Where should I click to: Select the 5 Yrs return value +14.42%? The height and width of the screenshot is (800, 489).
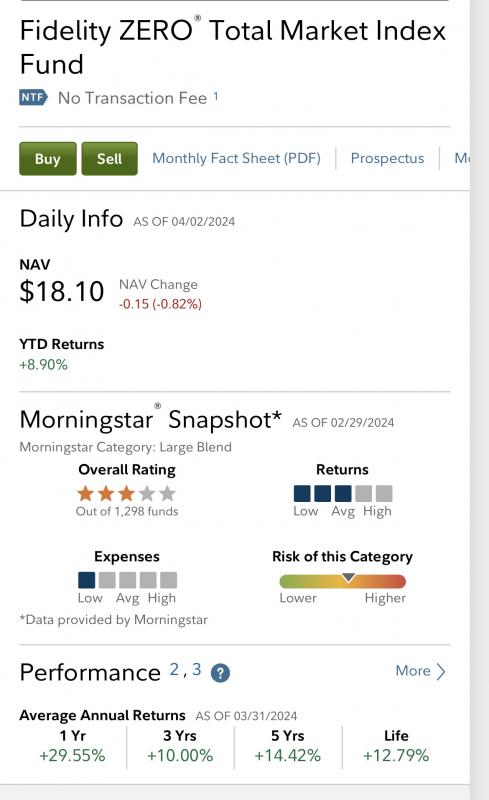[x=287, y=755]
